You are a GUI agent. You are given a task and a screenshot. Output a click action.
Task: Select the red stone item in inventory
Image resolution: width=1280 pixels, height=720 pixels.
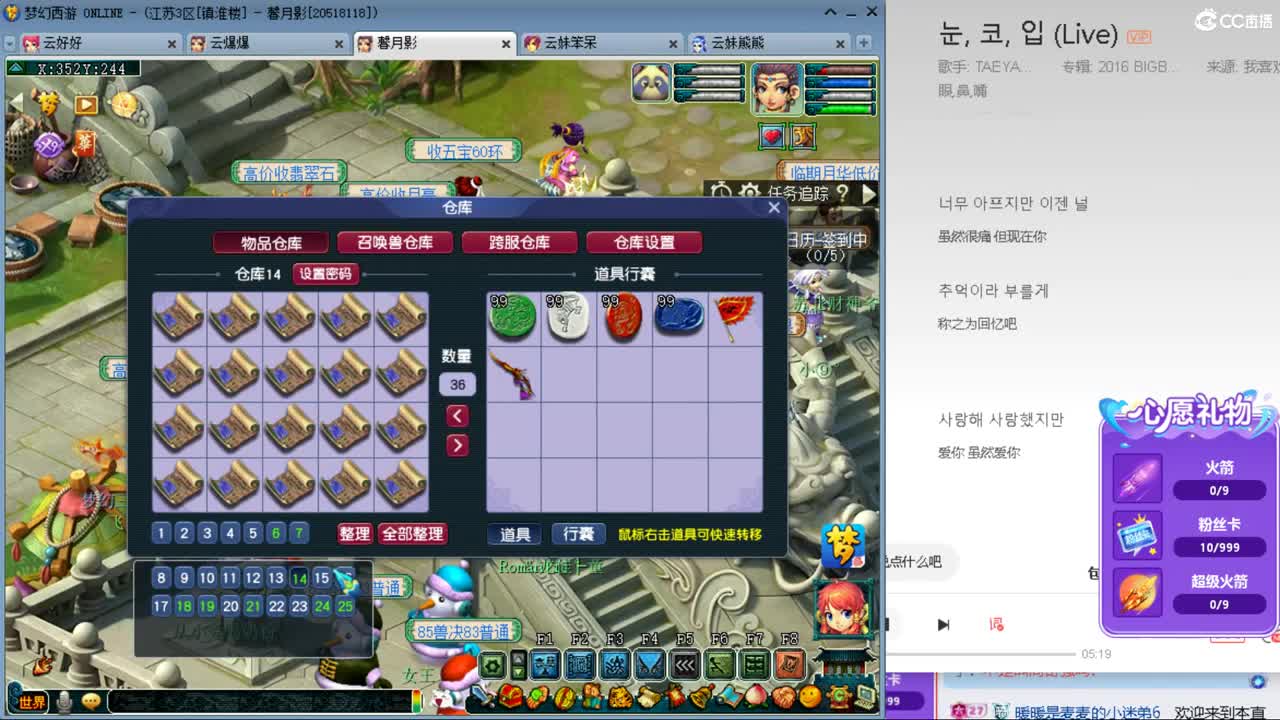click(x=623, y=319)
